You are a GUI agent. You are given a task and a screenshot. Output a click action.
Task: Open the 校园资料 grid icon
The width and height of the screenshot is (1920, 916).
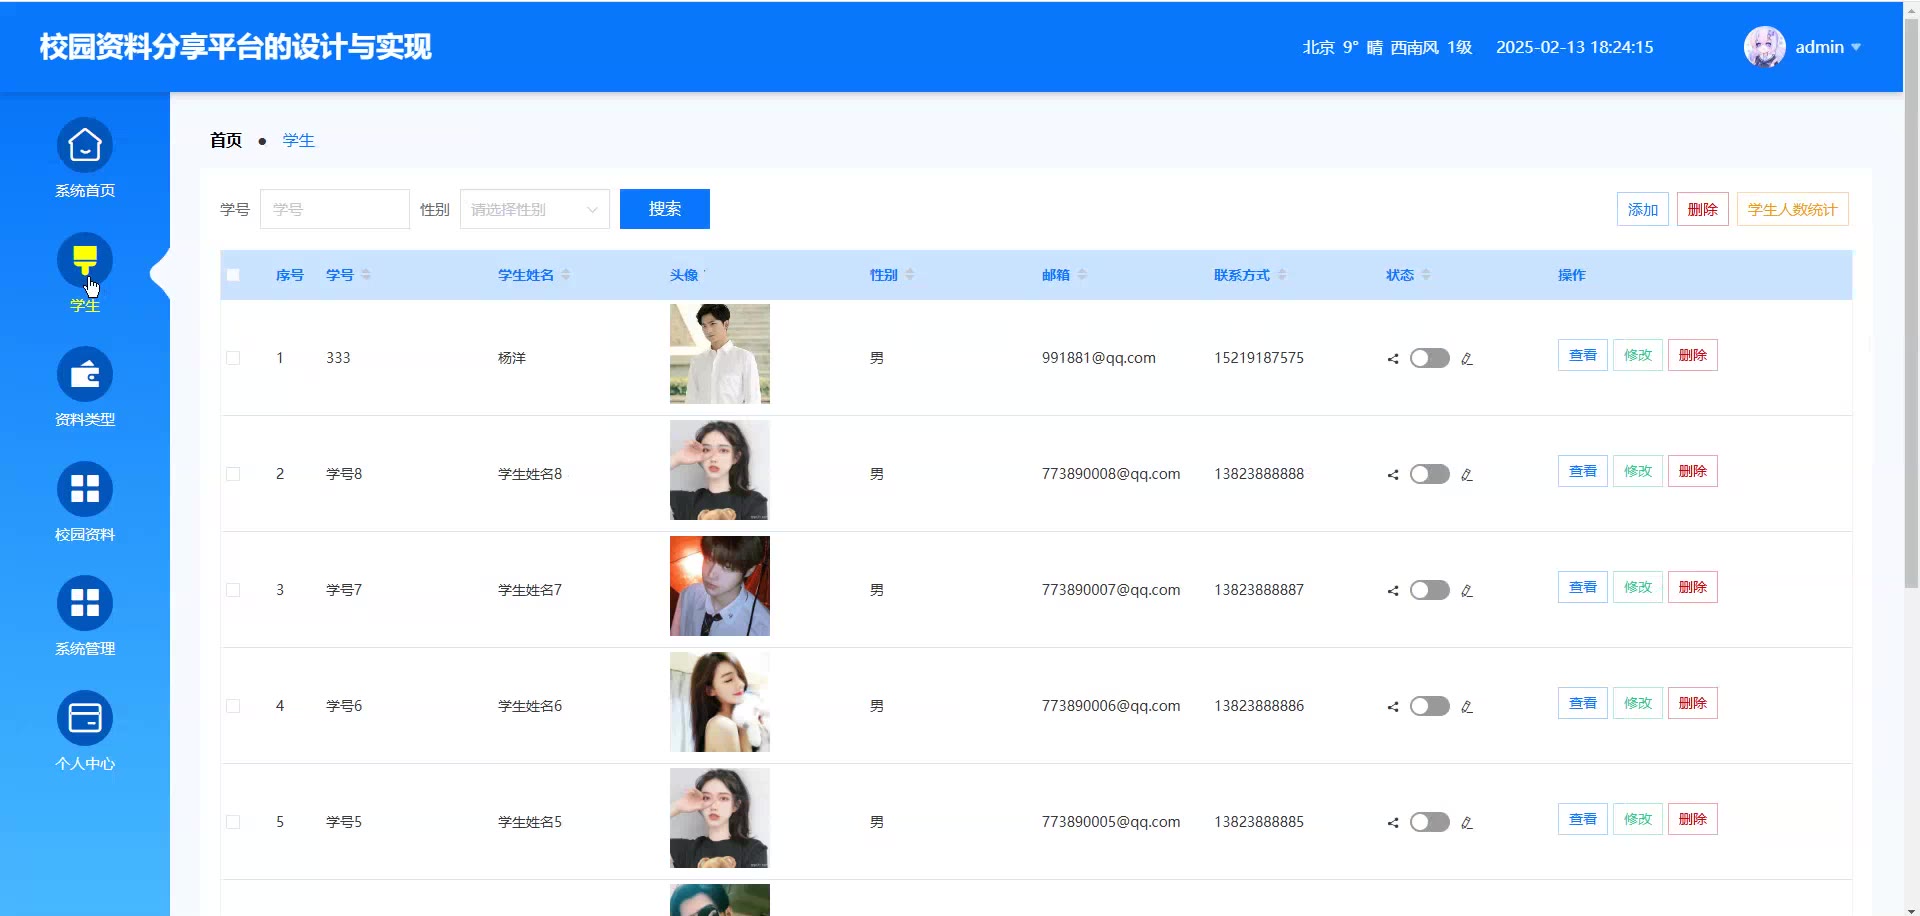pyautogui.click(x=85, y=489)
